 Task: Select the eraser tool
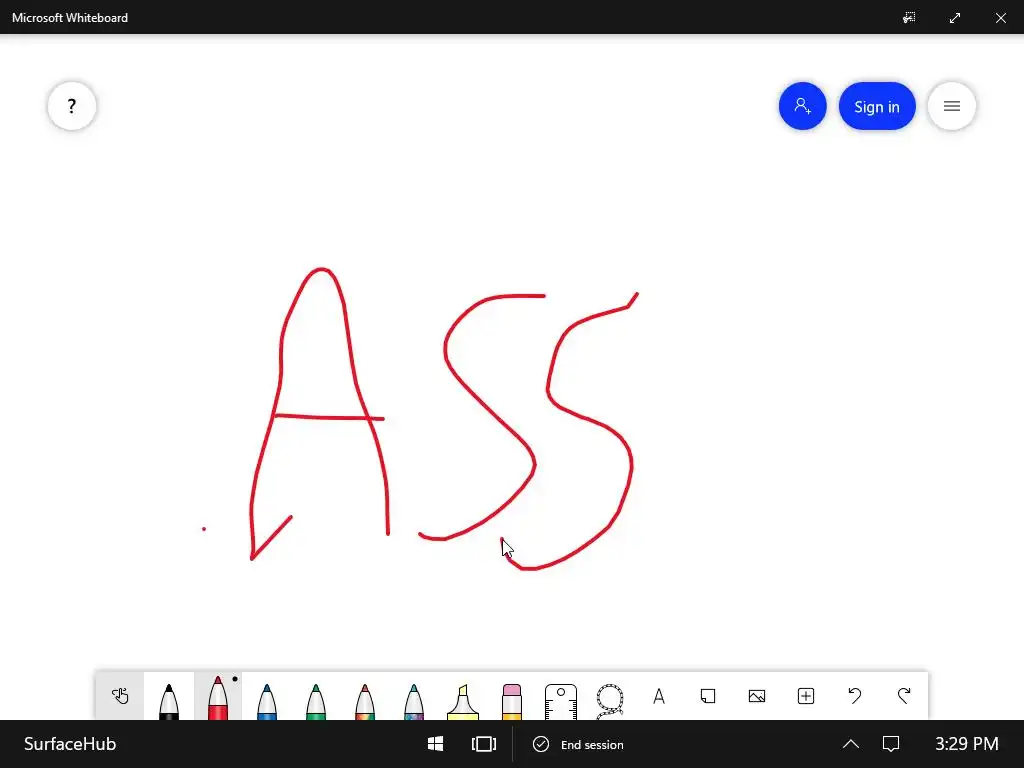click(x=511, y=700)
